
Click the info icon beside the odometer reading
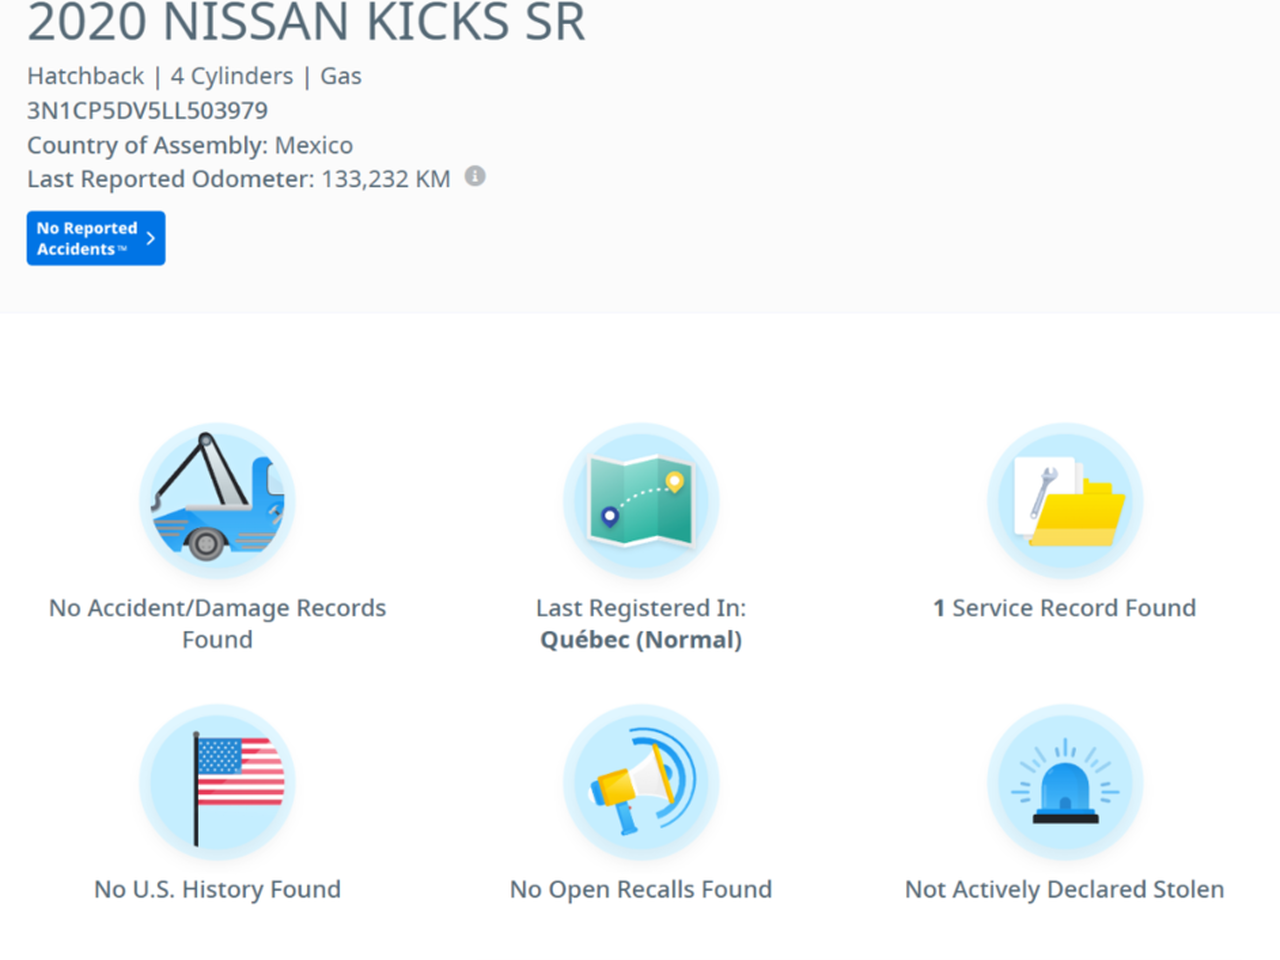tap(476, 177)
